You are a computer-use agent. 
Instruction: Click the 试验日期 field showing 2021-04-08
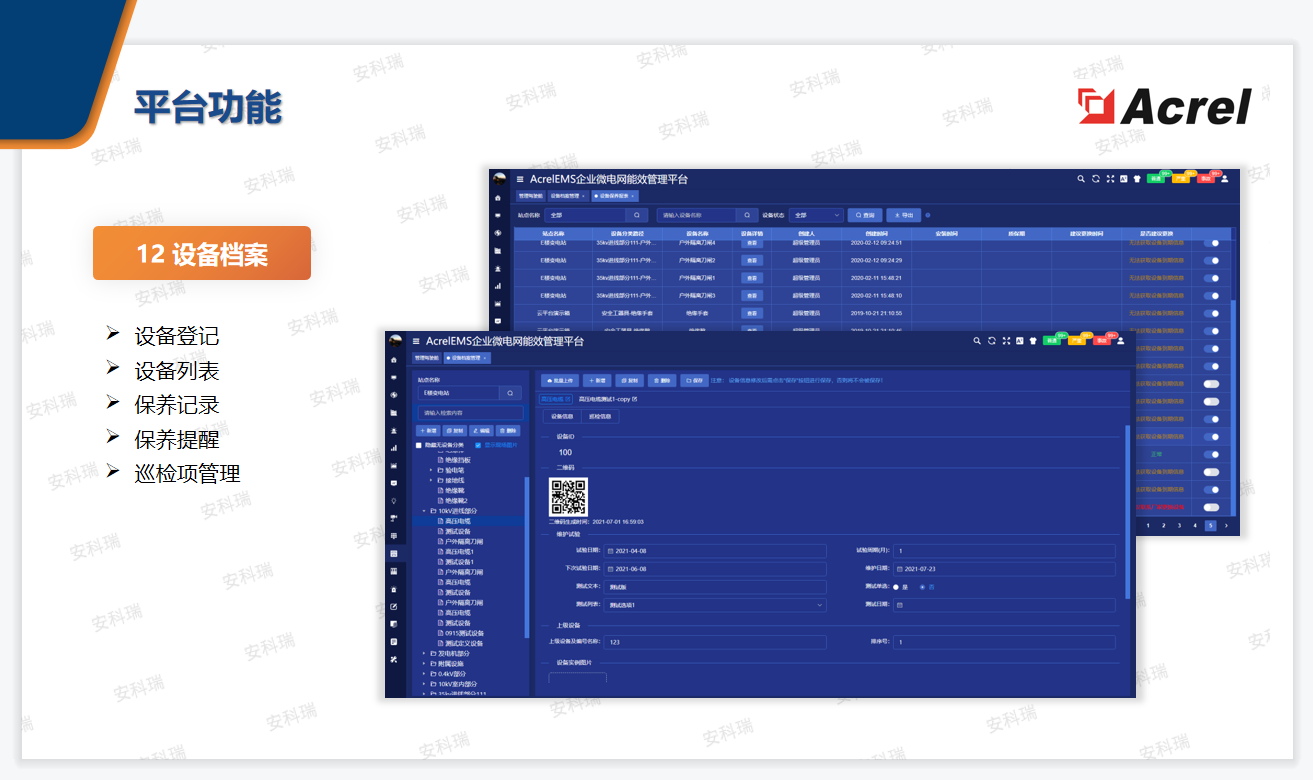pos(715,551)
